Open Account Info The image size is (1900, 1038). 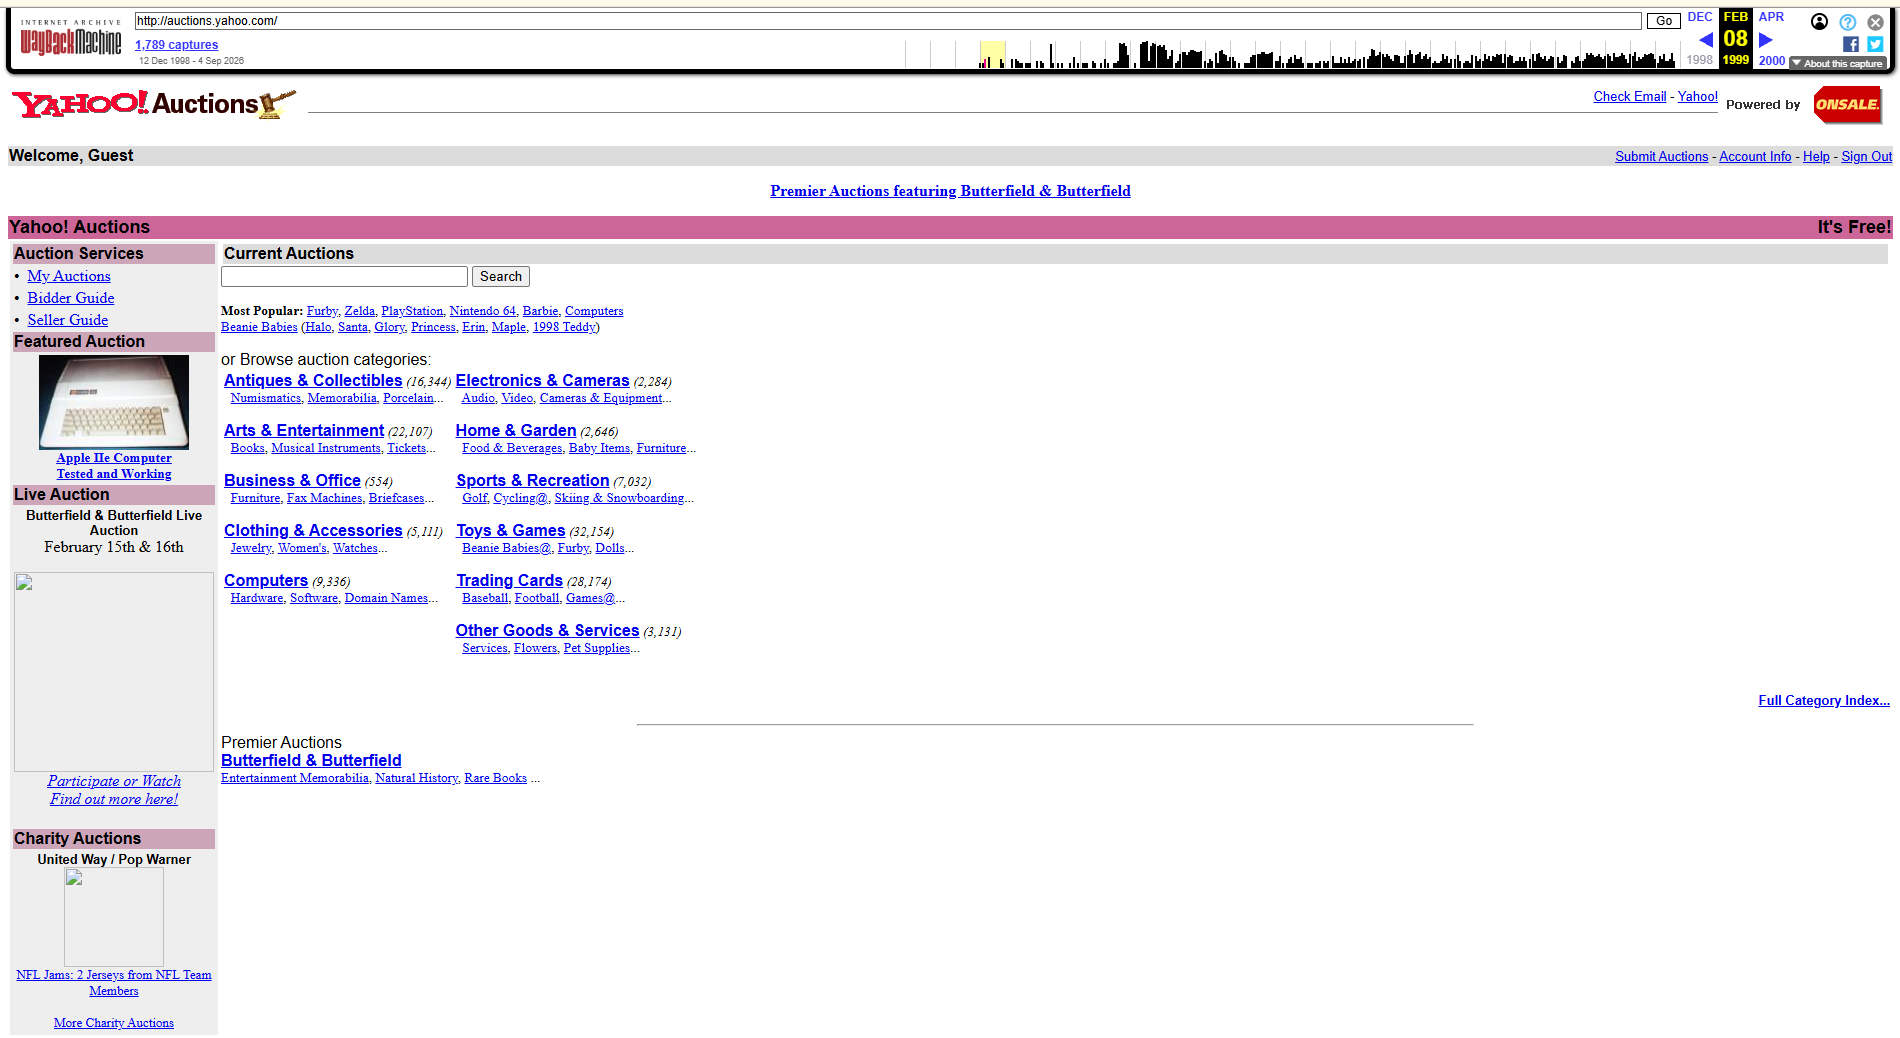tap(1755, 157)
